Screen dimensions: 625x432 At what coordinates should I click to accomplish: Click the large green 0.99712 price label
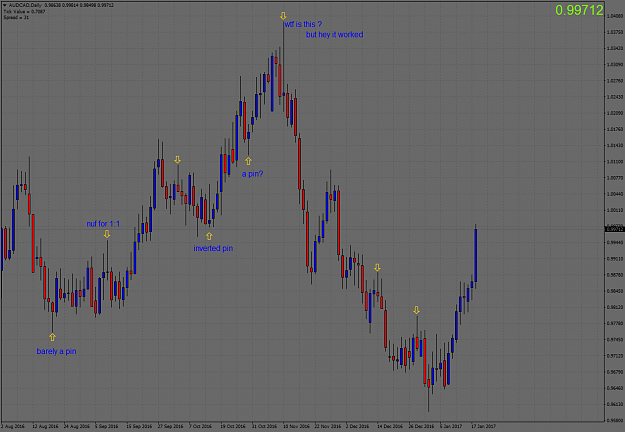pos(579,10)
